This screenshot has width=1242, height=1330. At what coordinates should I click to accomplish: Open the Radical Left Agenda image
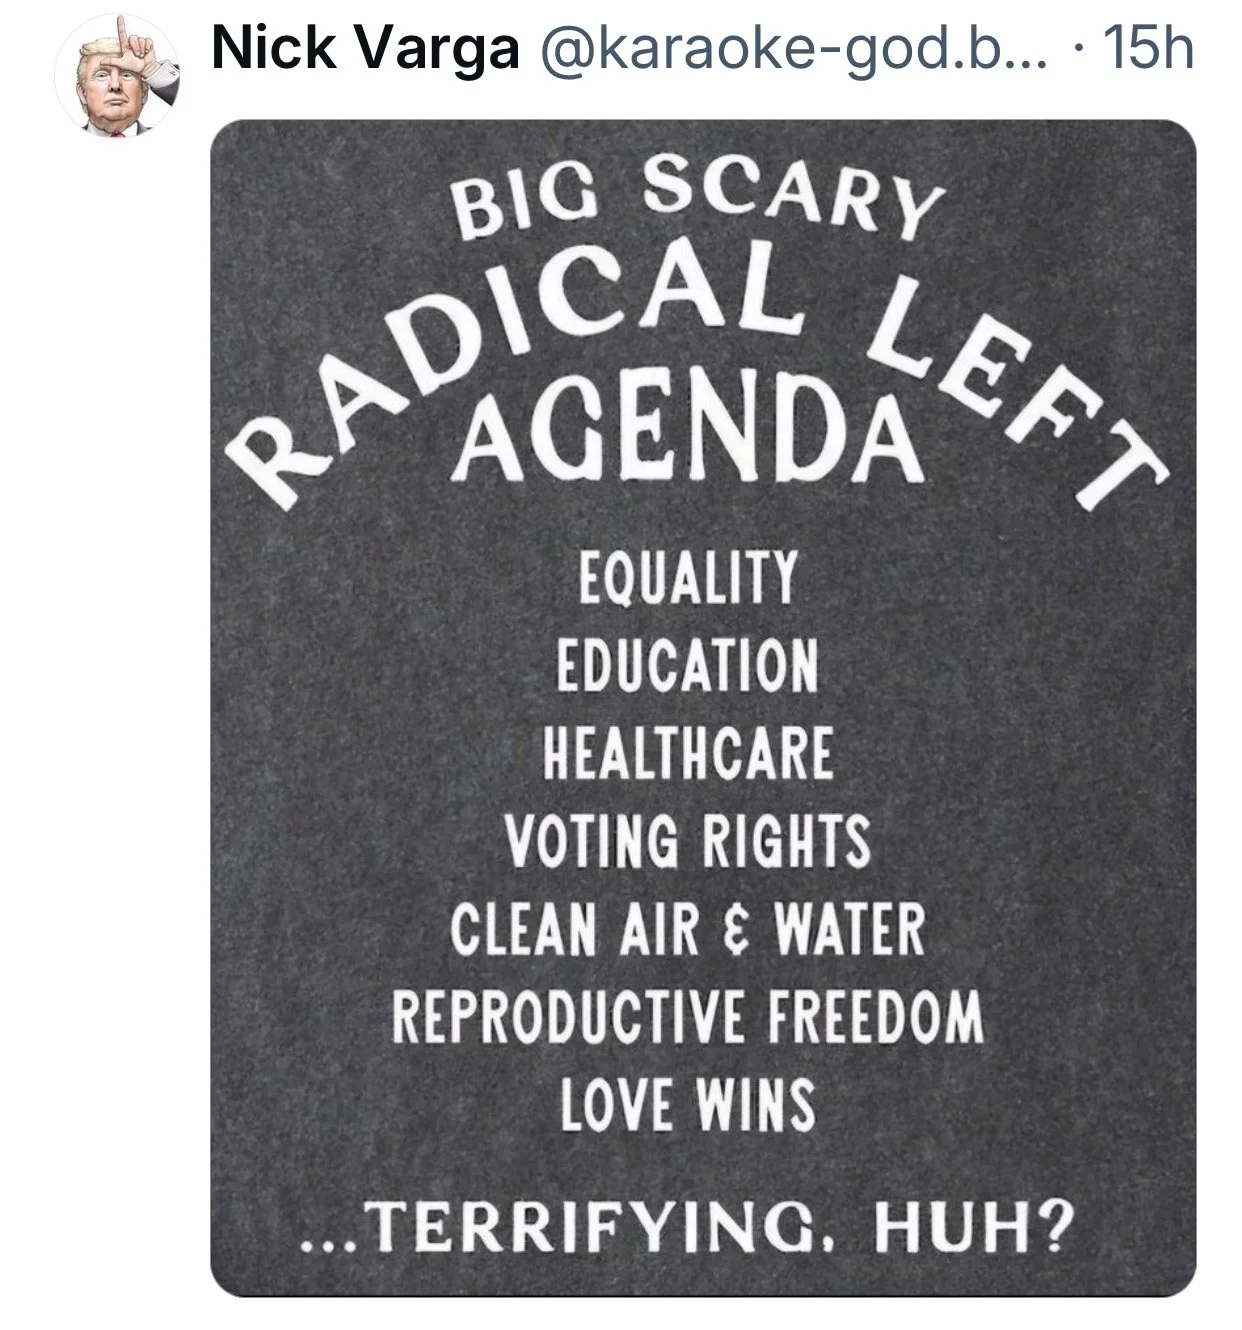[x=703, y=708]
